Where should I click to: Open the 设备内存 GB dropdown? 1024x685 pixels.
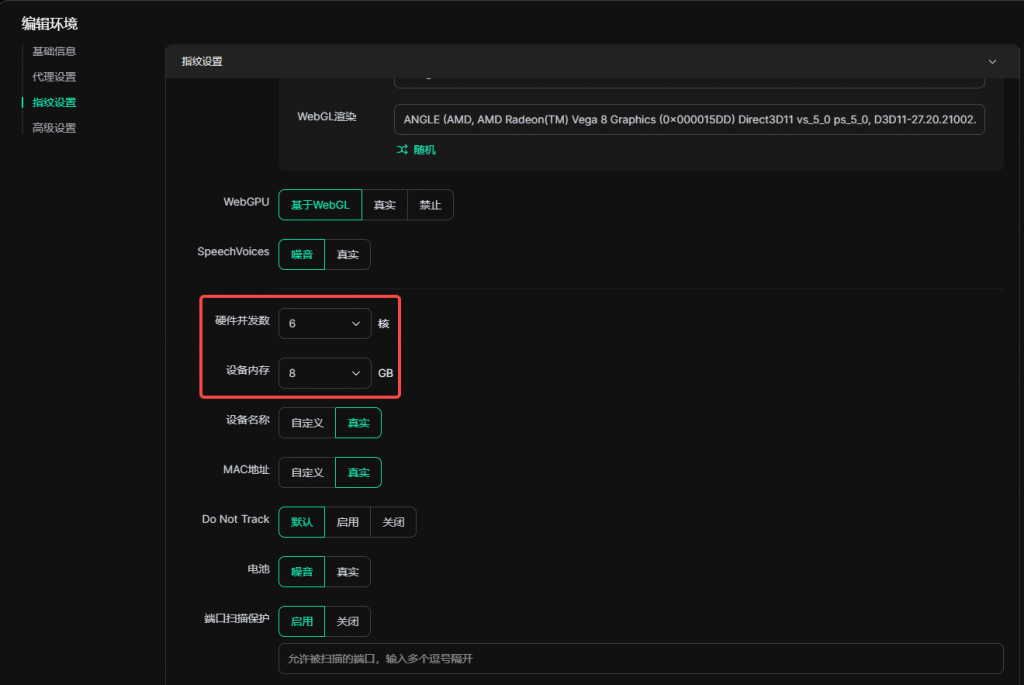[x=325, y=373]
